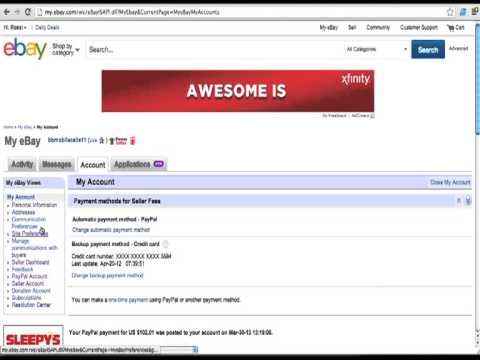Image resolution: width=480 pixels, height=360 pixels.
Task: Collapse the Payment methods section arrow icon
Action: (459, 201)
